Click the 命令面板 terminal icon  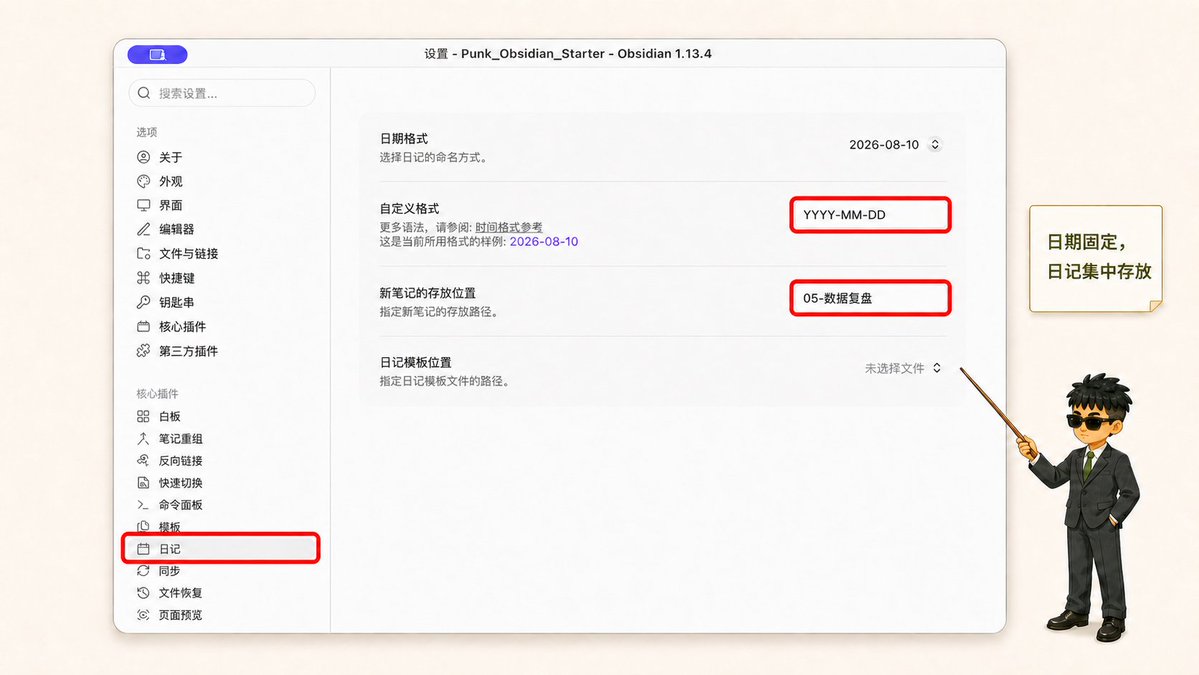(143, 505)
